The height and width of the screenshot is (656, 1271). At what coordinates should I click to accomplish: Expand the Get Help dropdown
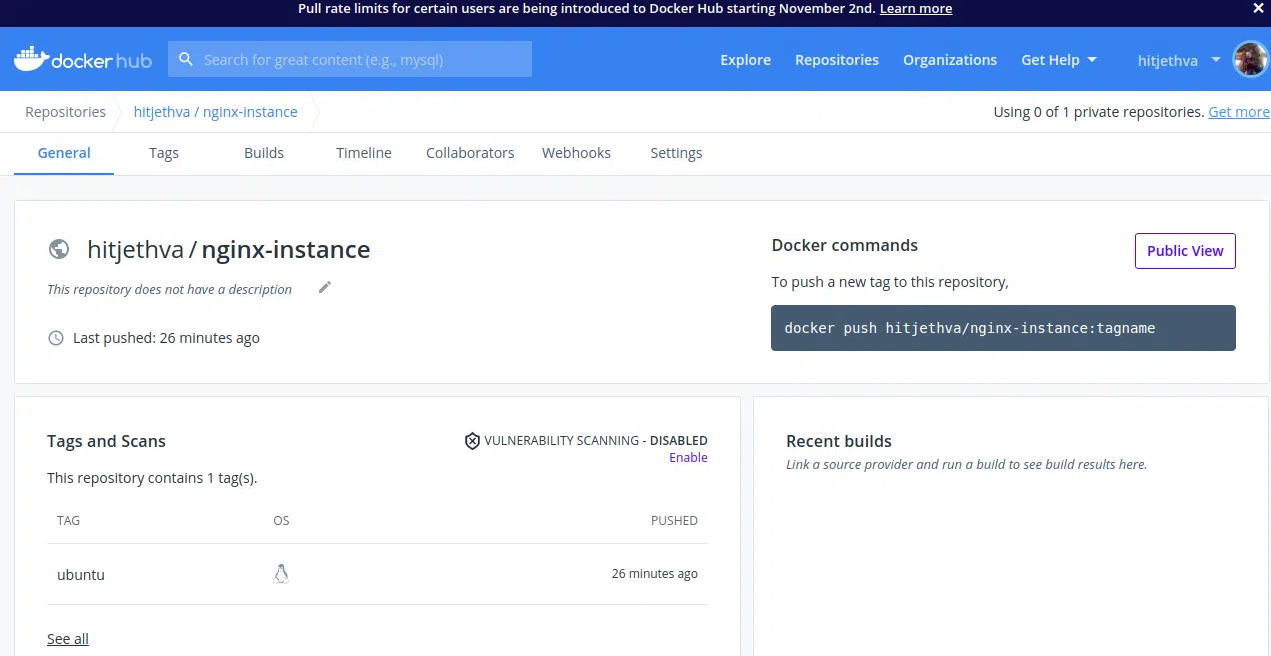click(1058, 60)
